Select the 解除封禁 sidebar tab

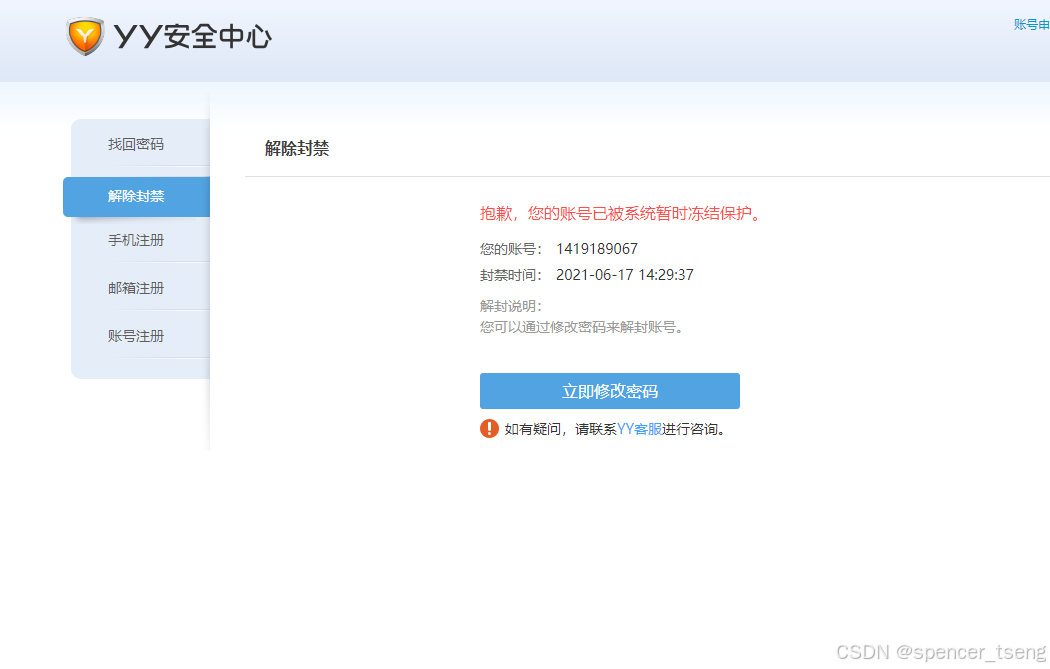[137, 196]
